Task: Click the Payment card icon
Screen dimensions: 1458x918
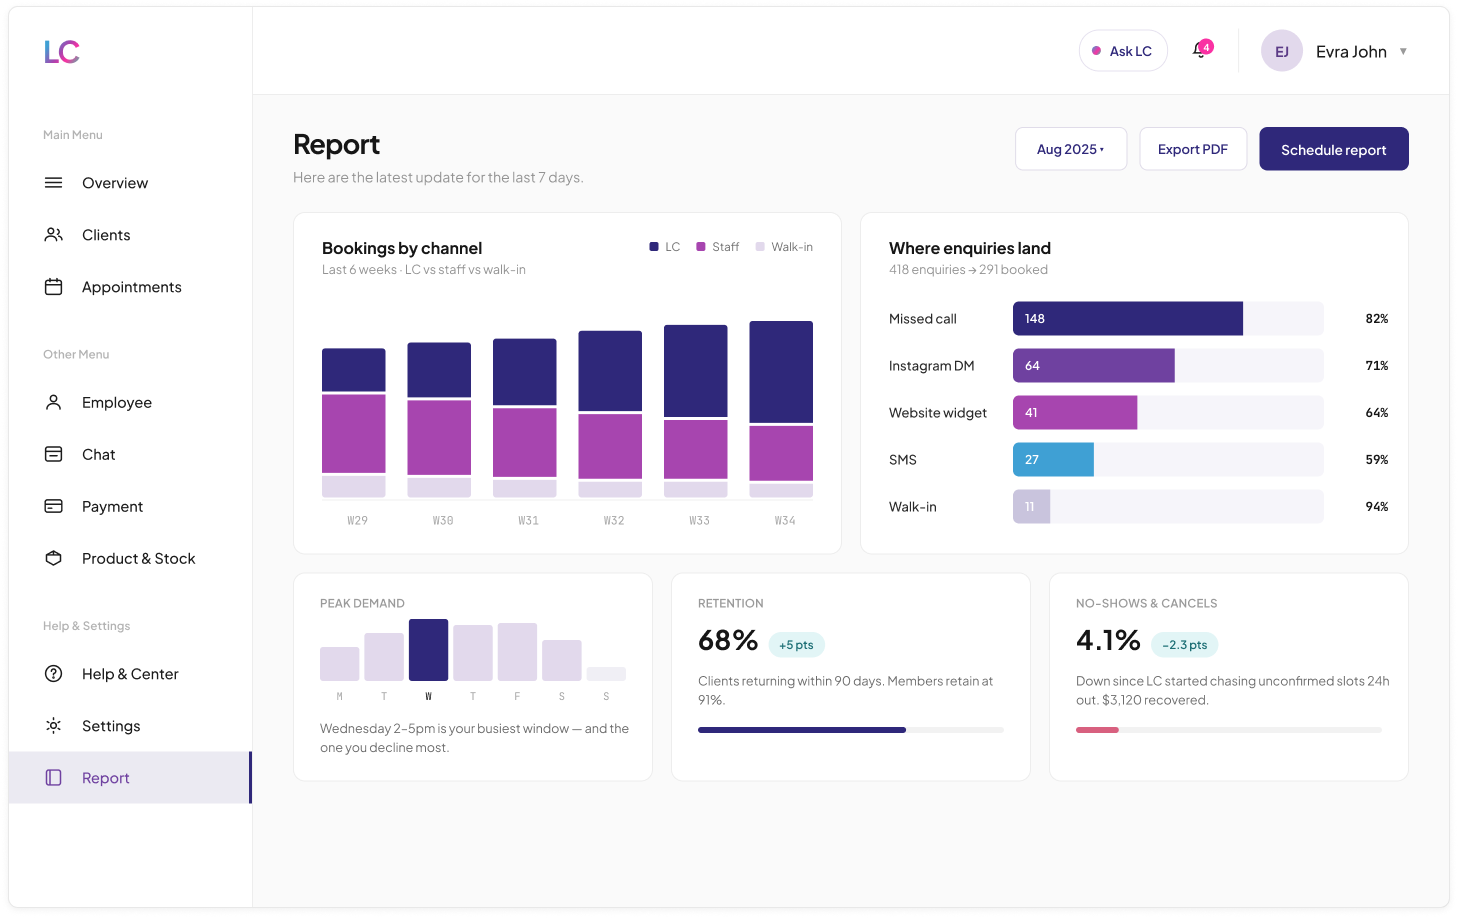Action: pyautogui.click(x=54, y=506)
